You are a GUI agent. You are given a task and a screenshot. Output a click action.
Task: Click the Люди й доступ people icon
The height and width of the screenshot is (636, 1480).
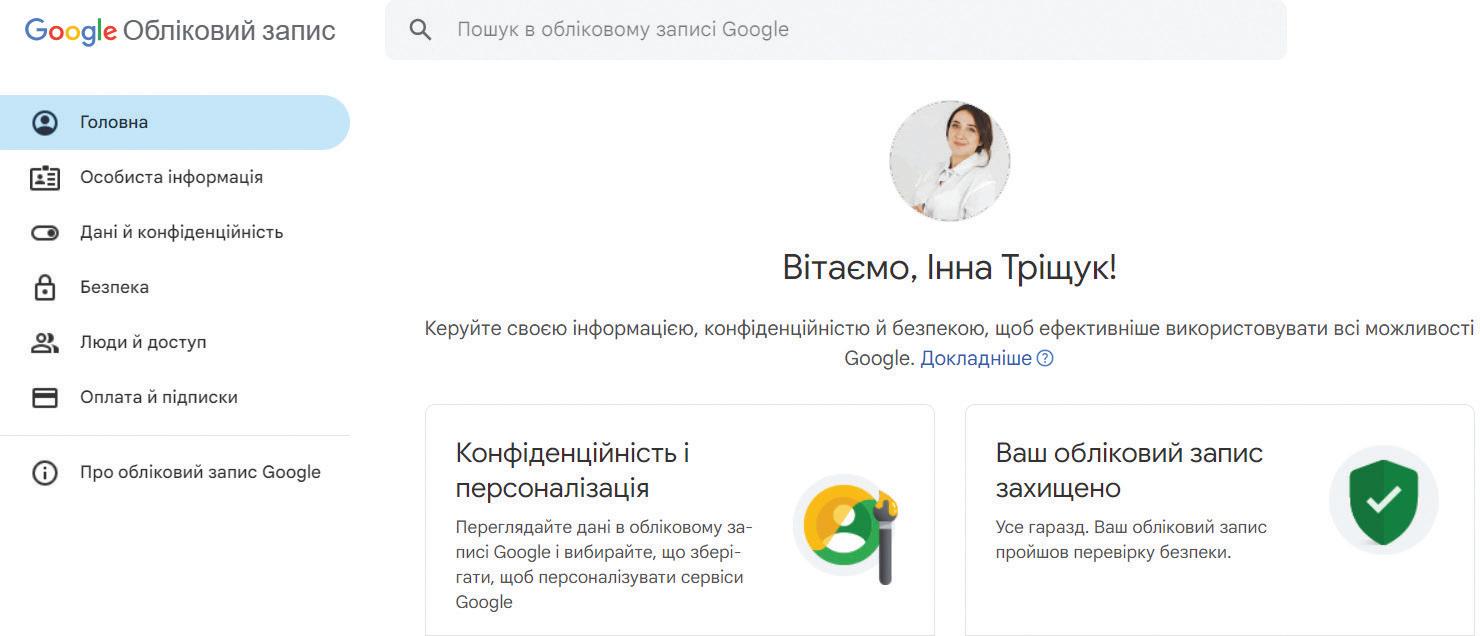coord(45,343)
